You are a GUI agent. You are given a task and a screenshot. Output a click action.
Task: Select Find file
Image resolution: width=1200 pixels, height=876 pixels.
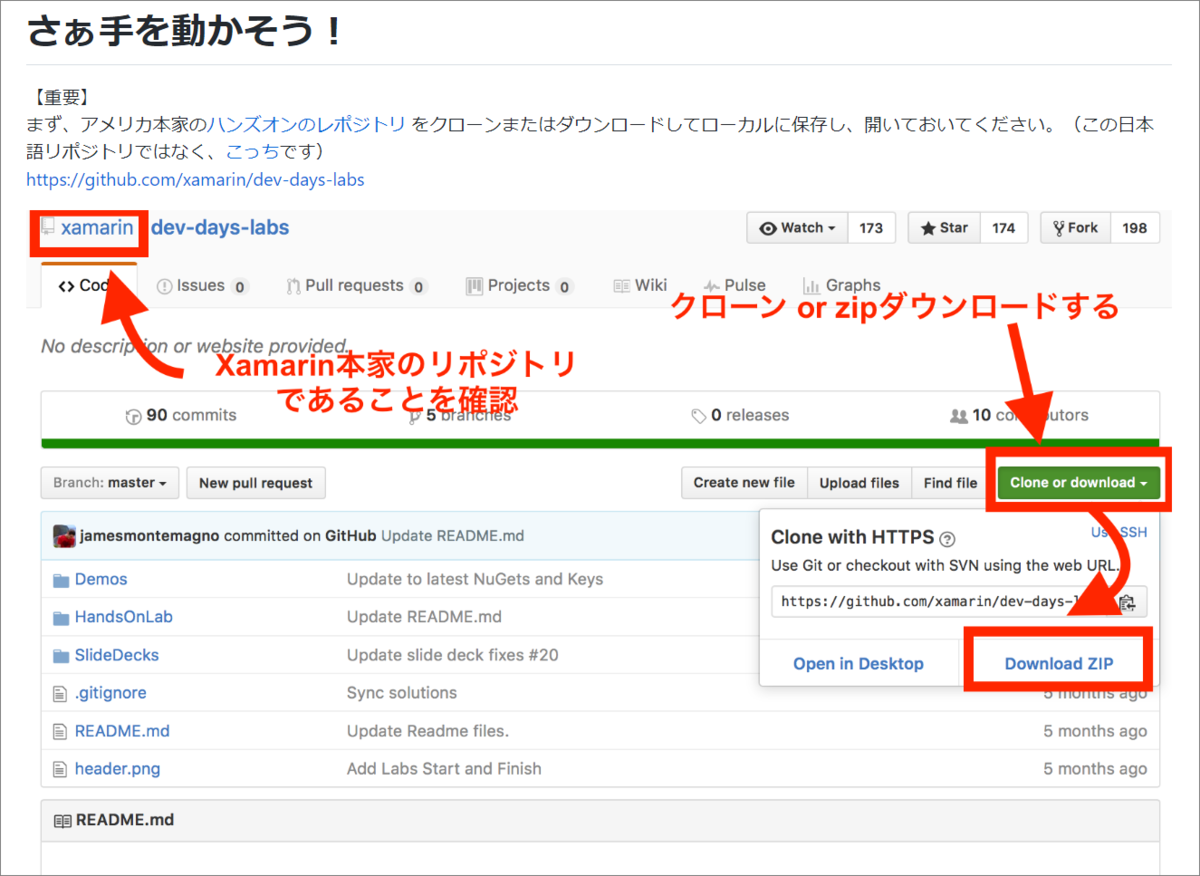[950, 483]
